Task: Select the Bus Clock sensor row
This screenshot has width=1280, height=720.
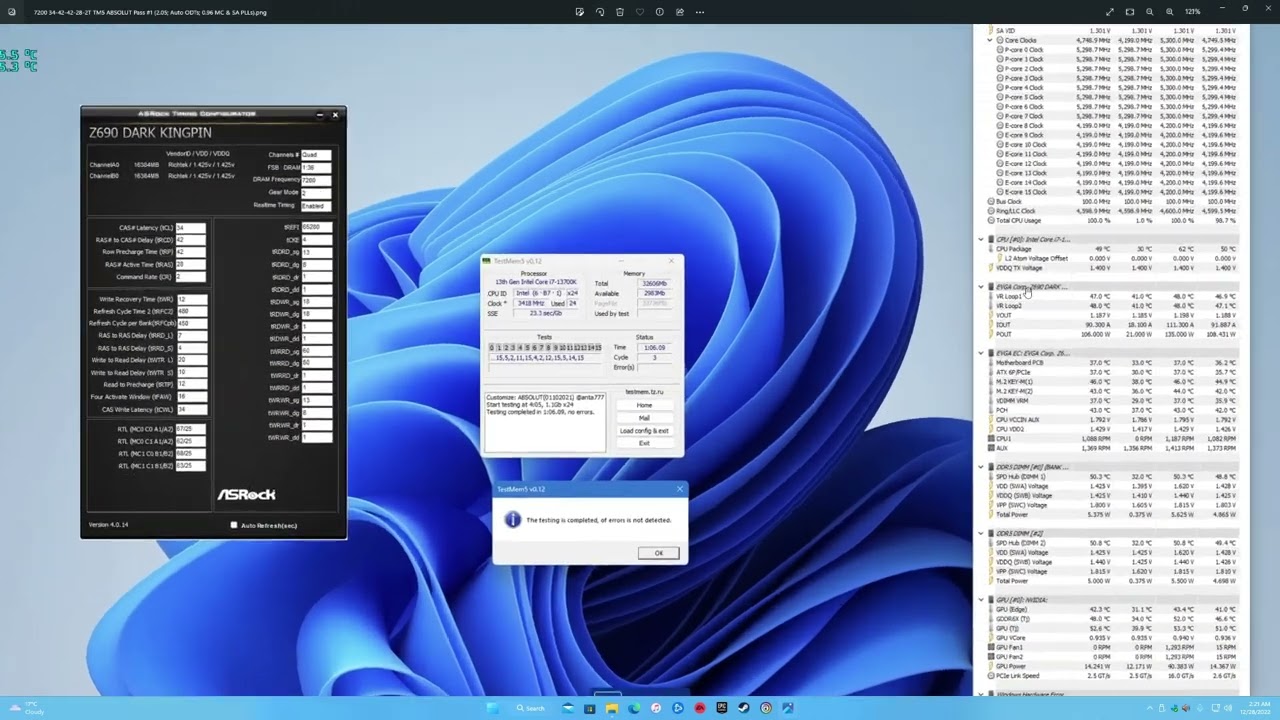Action: (x=1113, y=201)
